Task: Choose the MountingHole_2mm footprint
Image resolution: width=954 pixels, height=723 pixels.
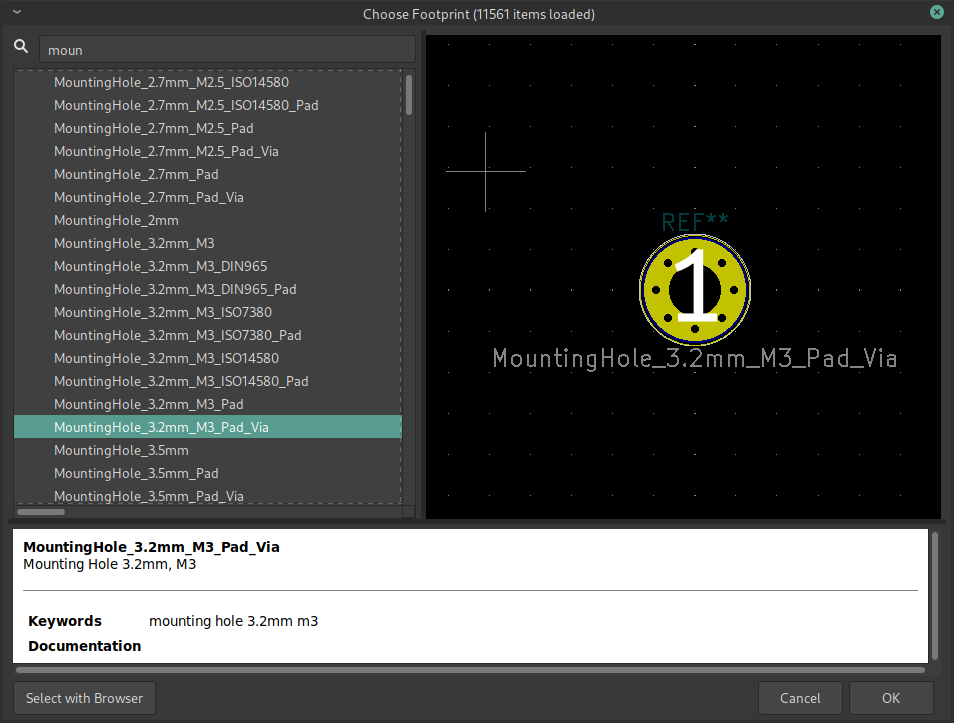Action: [116, 220]
